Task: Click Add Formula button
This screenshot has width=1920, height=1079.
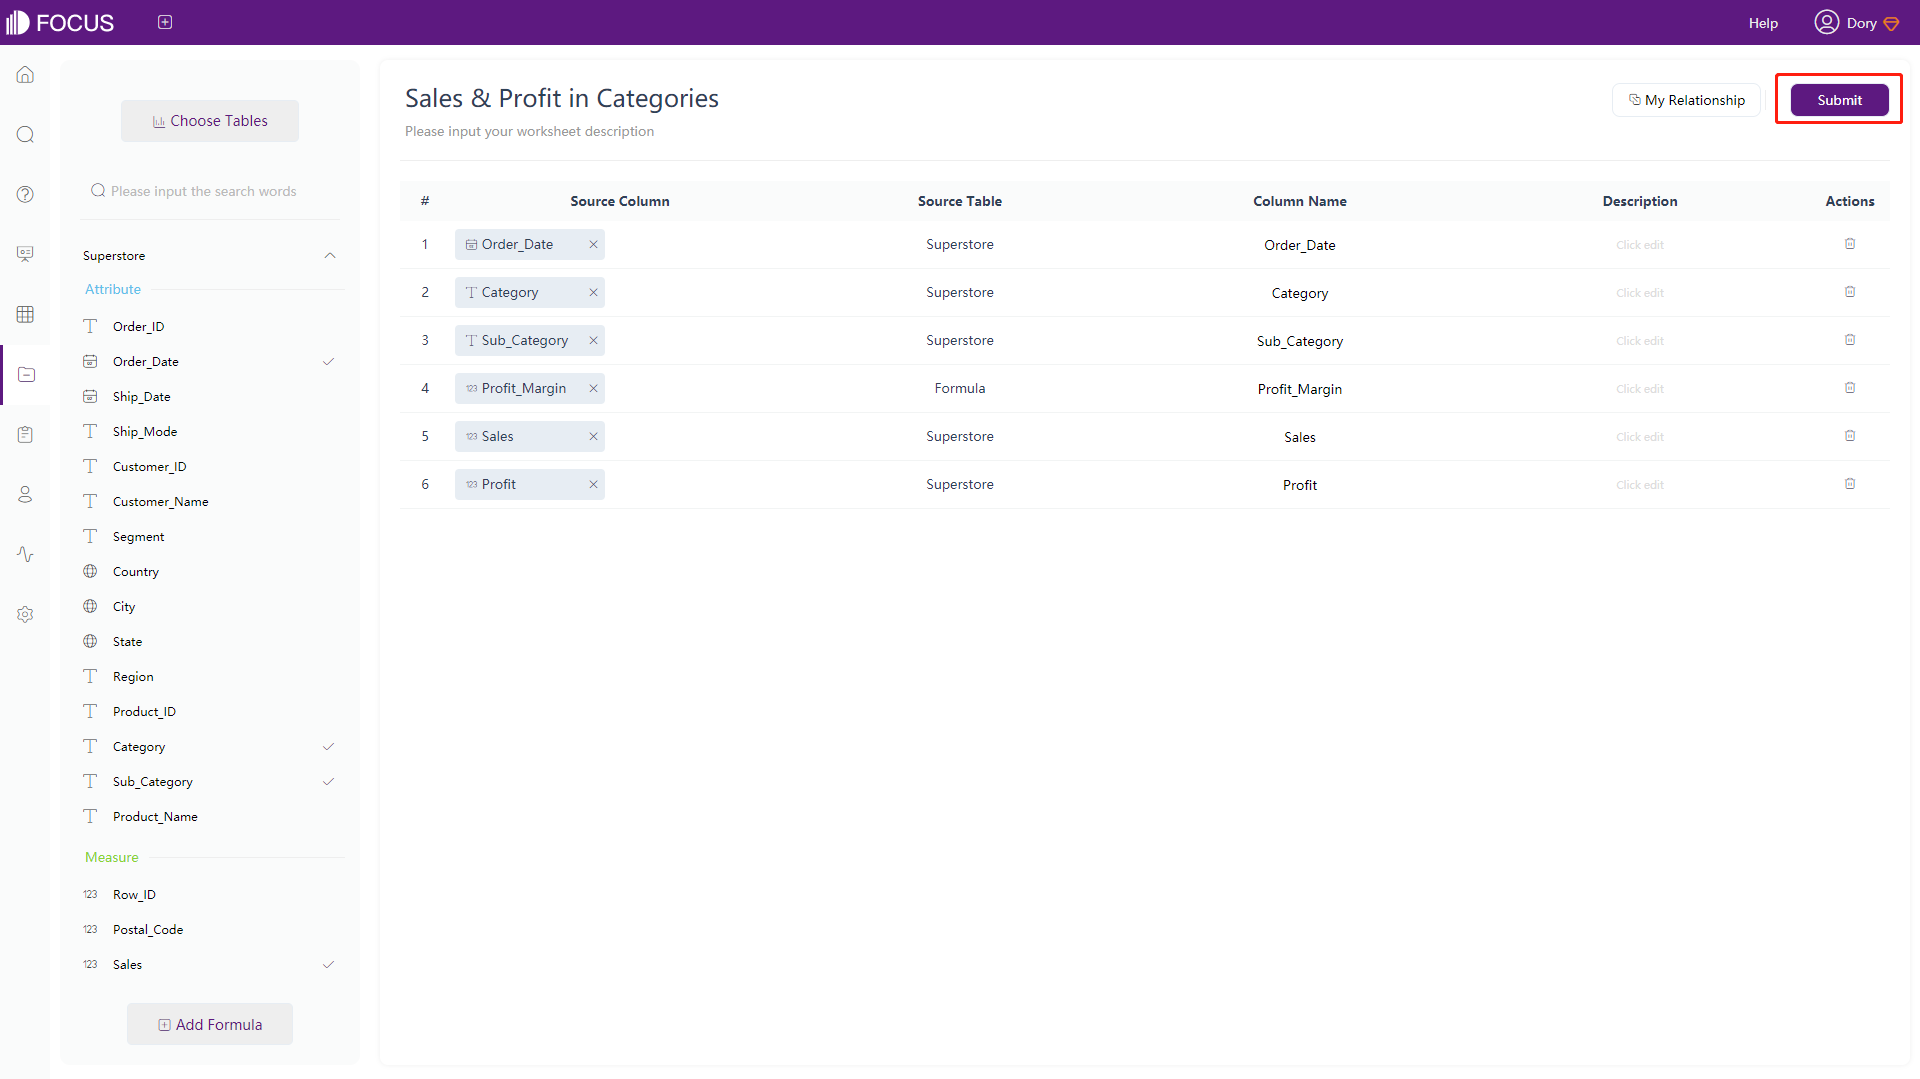Action: click(210, 1024)
